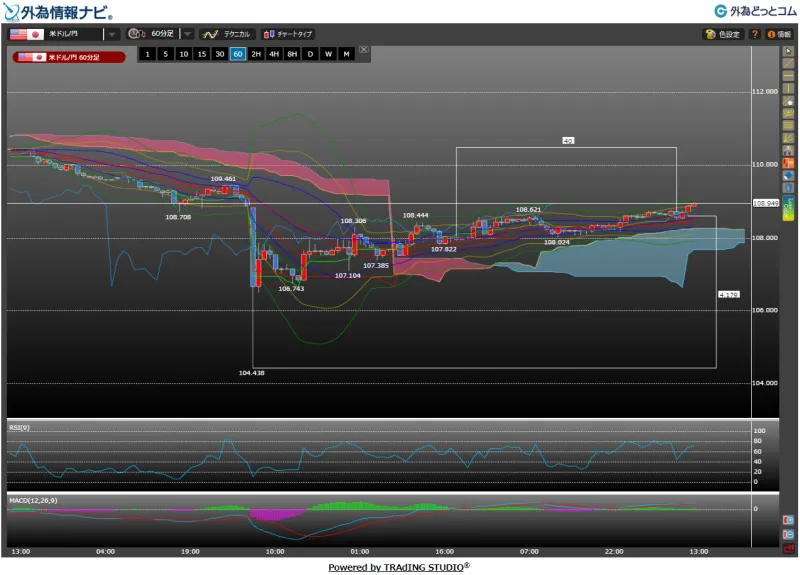Select the horizontal line drawing tool
This screenshot has width=800, height=575.
pos(789,76)
